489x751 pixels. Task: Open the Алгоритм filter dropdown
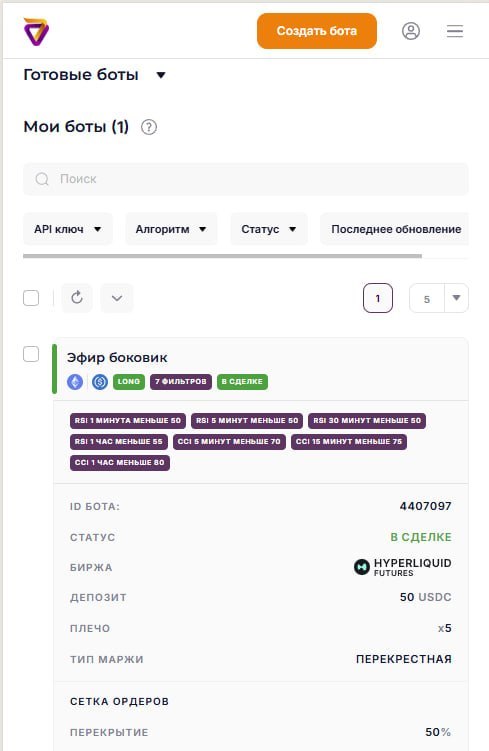tap(171, 229)
